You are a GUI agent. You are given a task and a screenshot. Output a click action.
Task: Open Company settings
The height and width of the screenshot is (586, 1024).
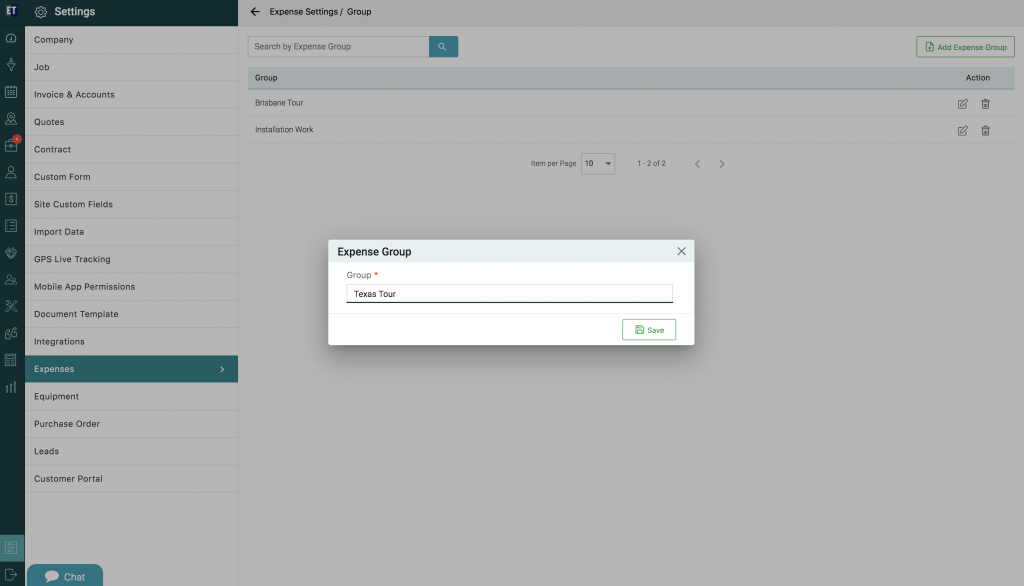(x=131, y=40)
